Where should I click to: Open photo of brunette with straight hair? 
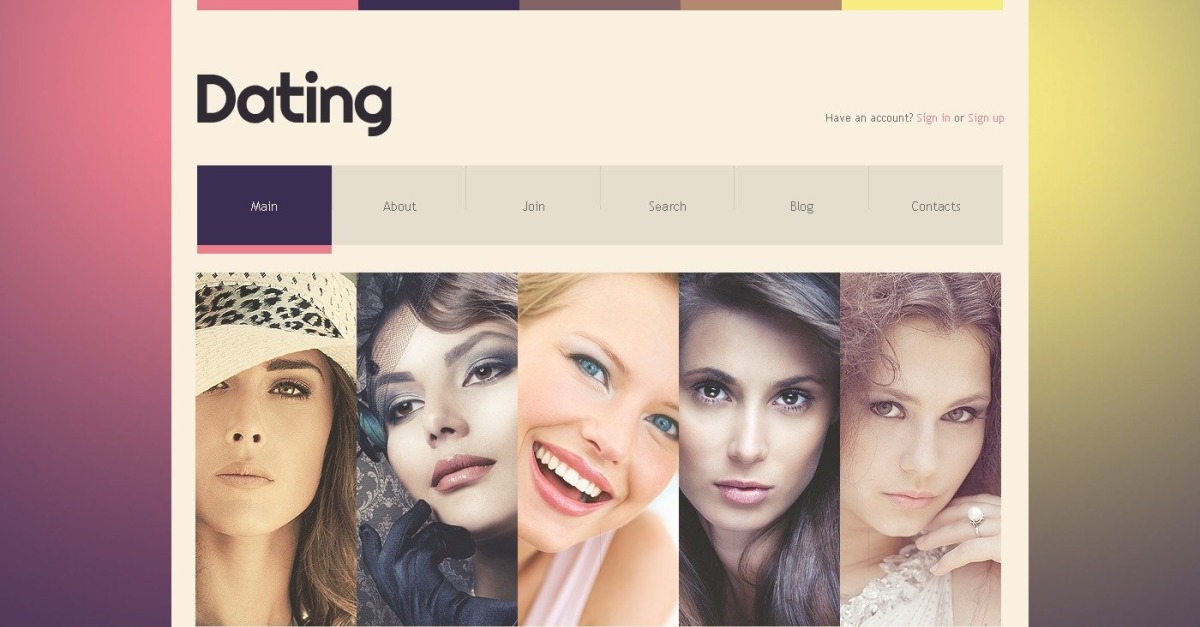[759, 450]
